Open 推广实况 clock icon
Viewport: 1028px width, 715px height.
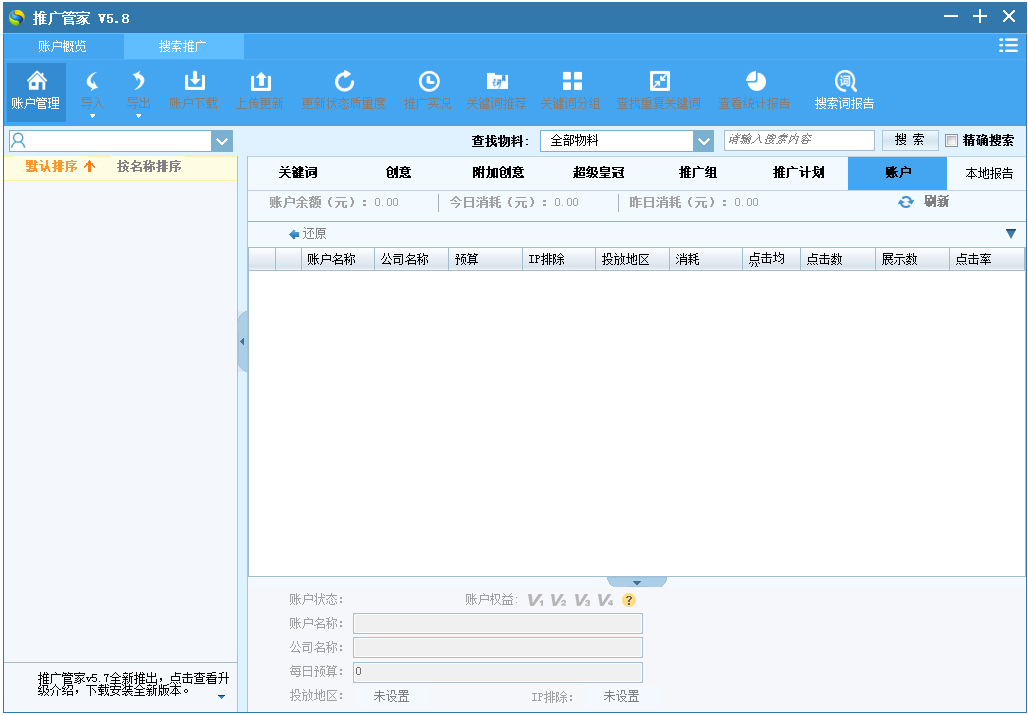coord(428,82)
